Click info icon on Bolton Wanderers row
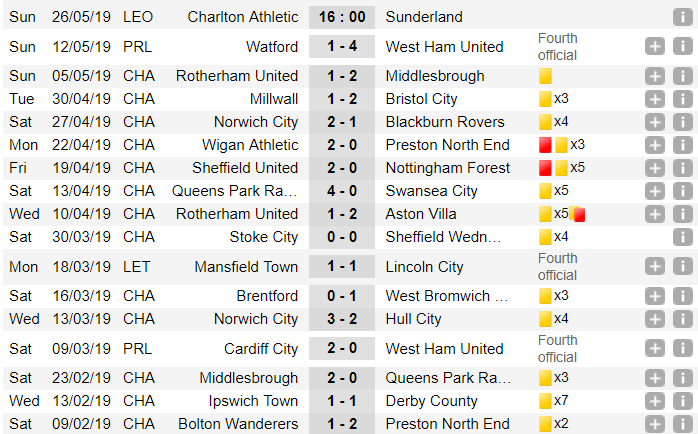698x434 pixels. pyautogui.click(x=682, y=424)
